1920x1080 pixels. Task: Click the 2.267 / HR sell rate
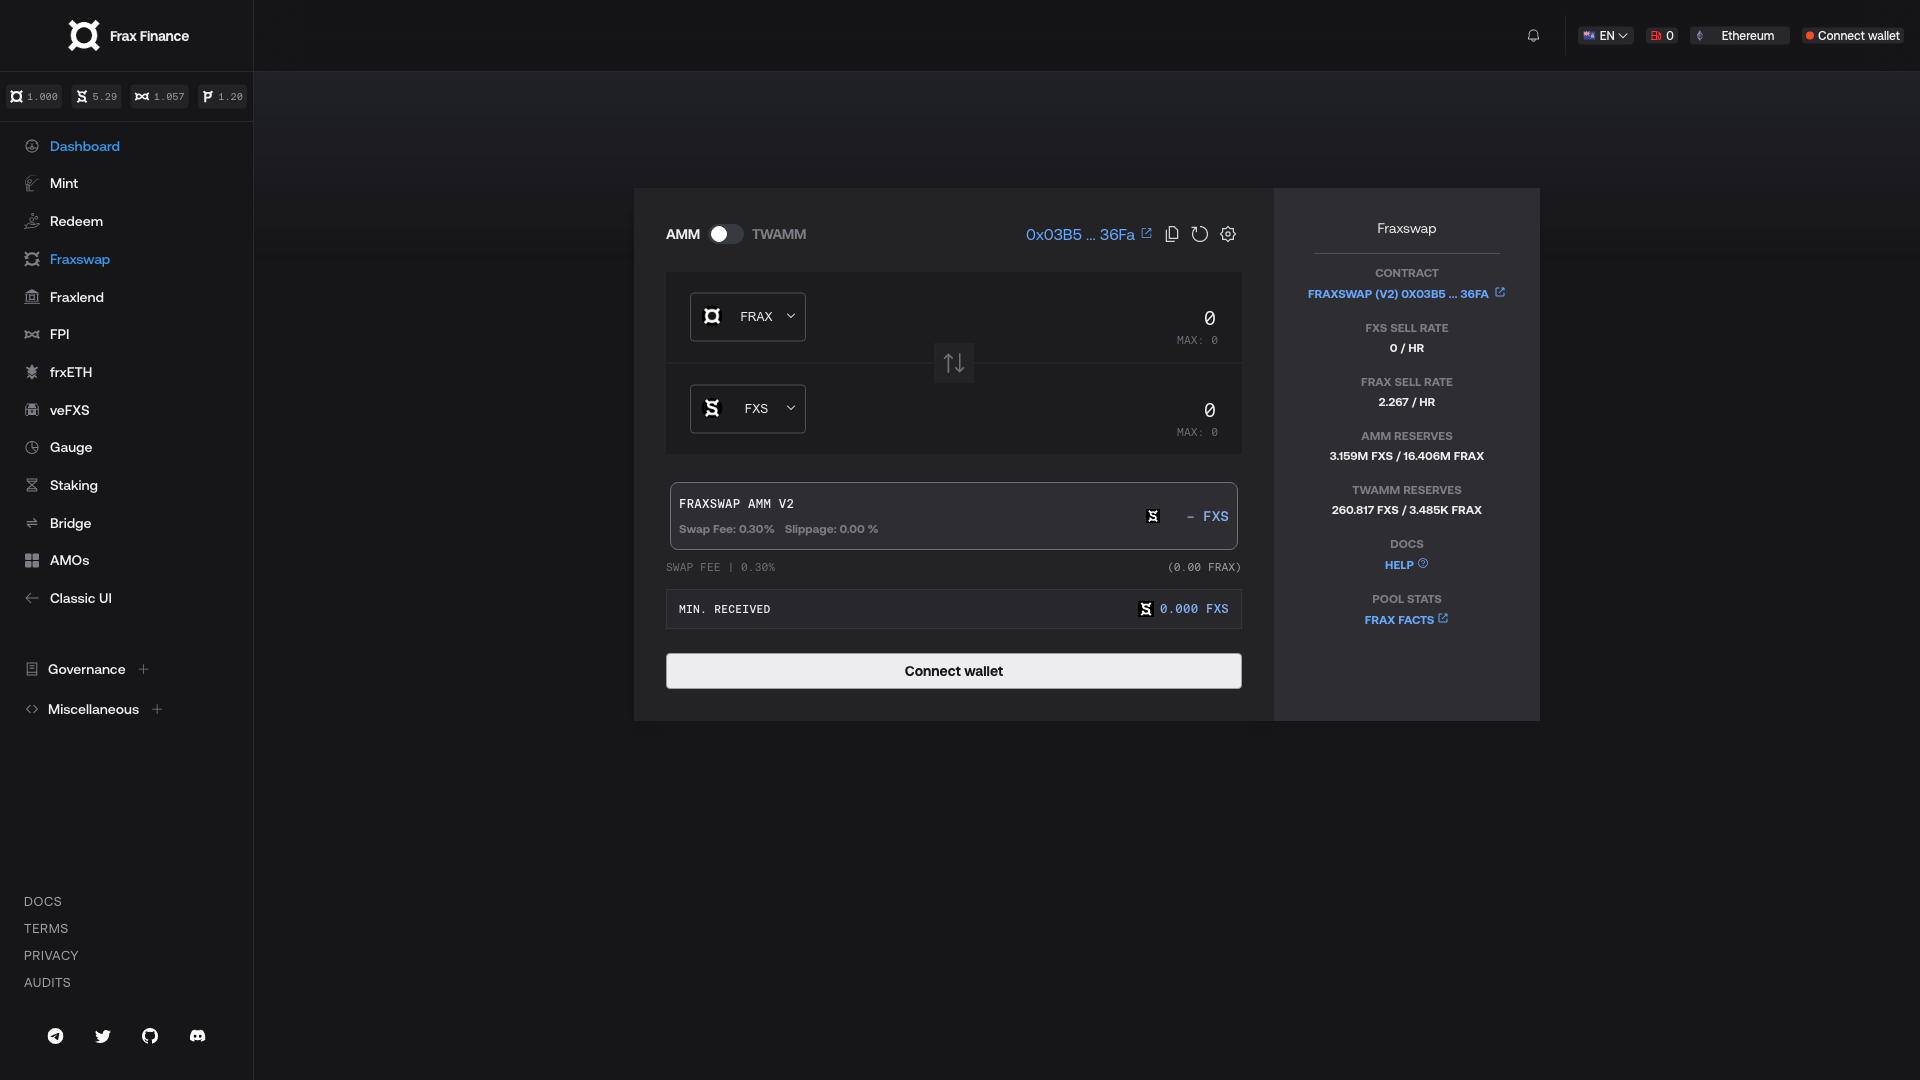1406,402
